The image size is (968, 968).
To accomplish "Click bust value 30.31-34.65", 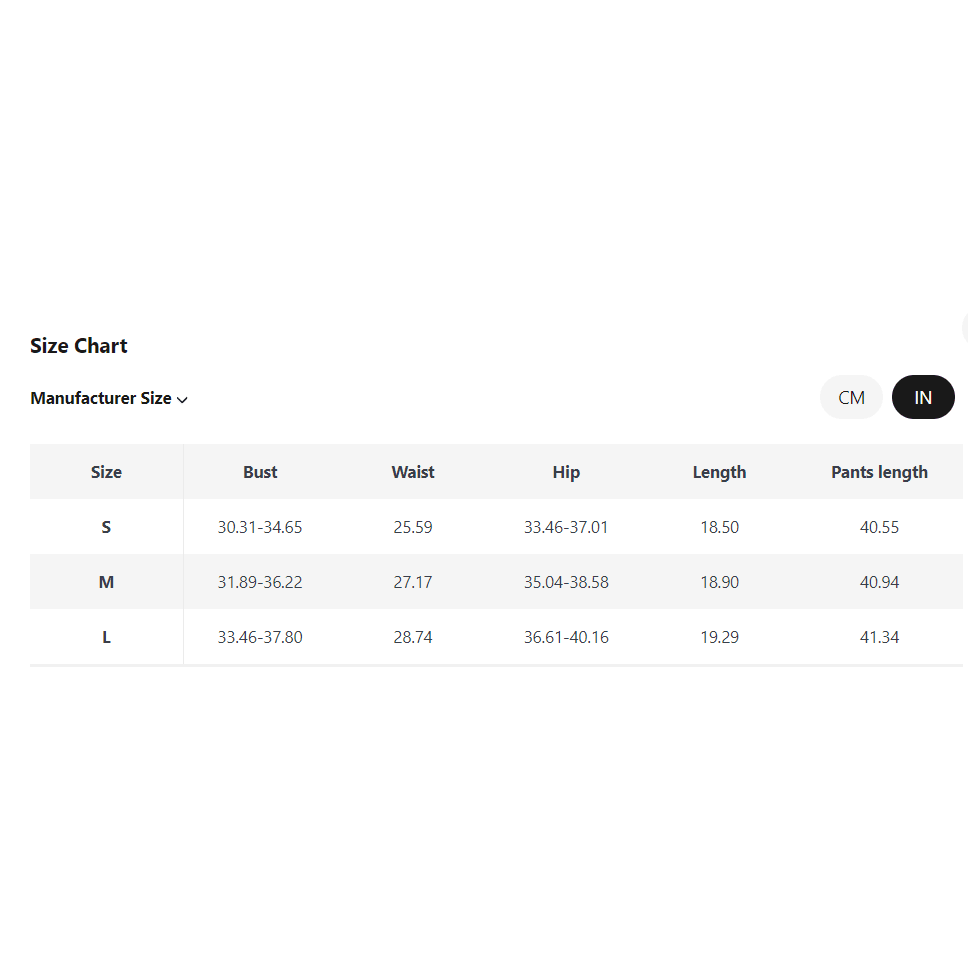I will [x=260, y=527].
